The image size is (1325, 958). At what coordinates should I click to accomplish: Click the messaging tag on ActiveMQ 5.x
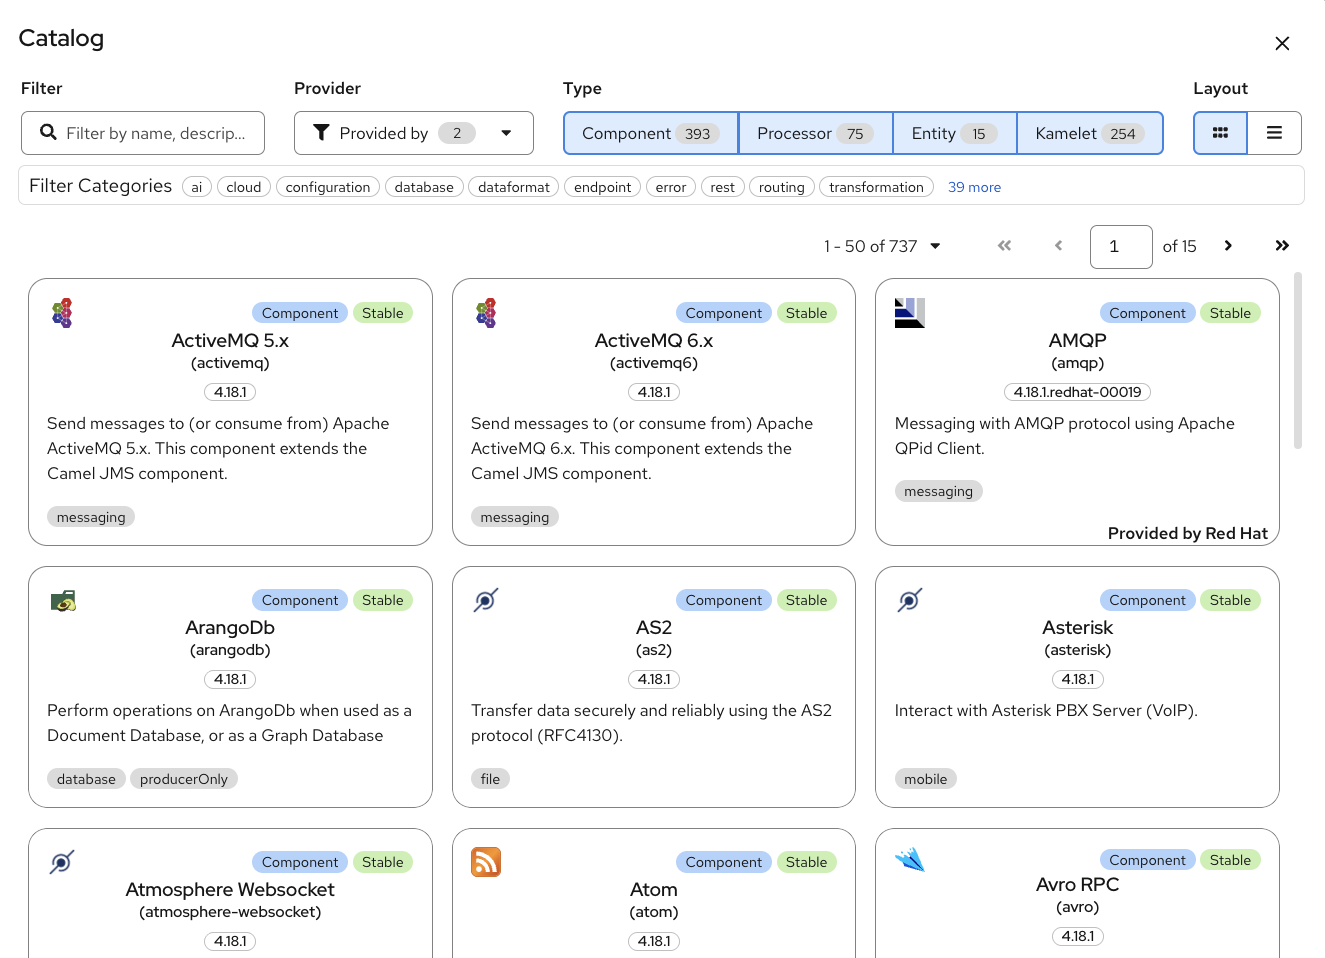coord(91,517)
